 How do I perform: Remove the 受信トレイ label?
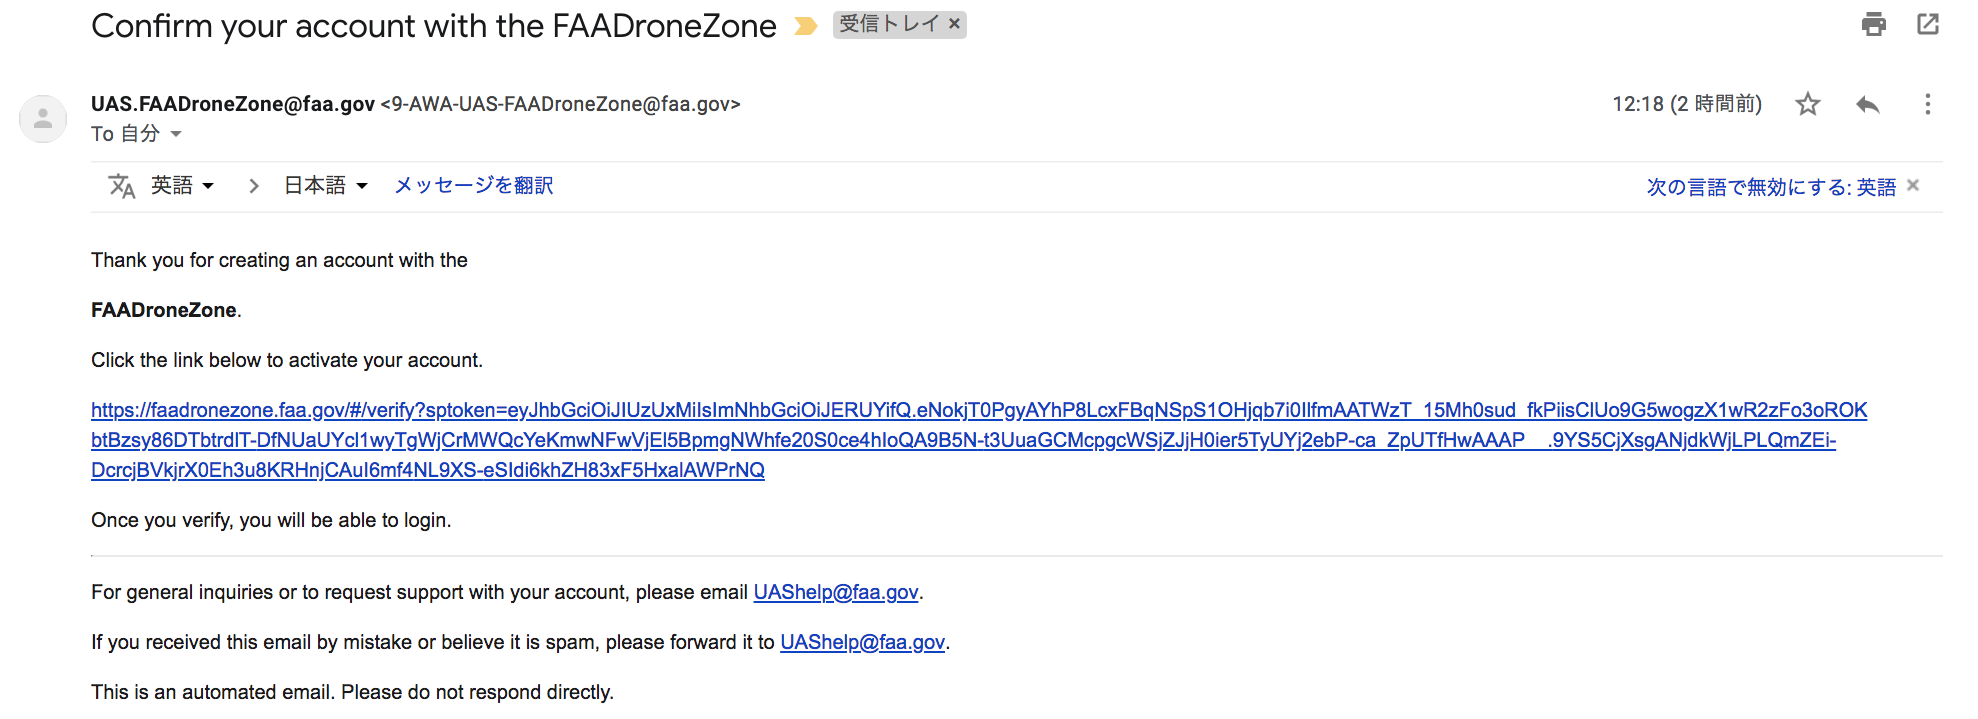click(954, 24)
